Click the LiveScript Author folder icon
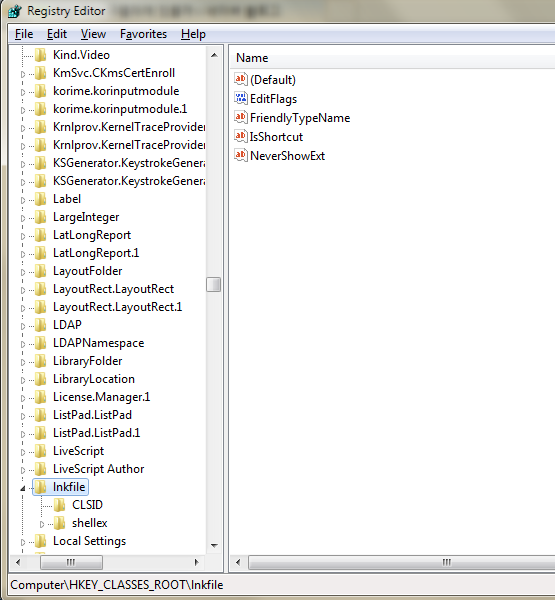Image resolution: width=555 pixels, height=600 pixels. pyautogui.click(x=41, y=469)
